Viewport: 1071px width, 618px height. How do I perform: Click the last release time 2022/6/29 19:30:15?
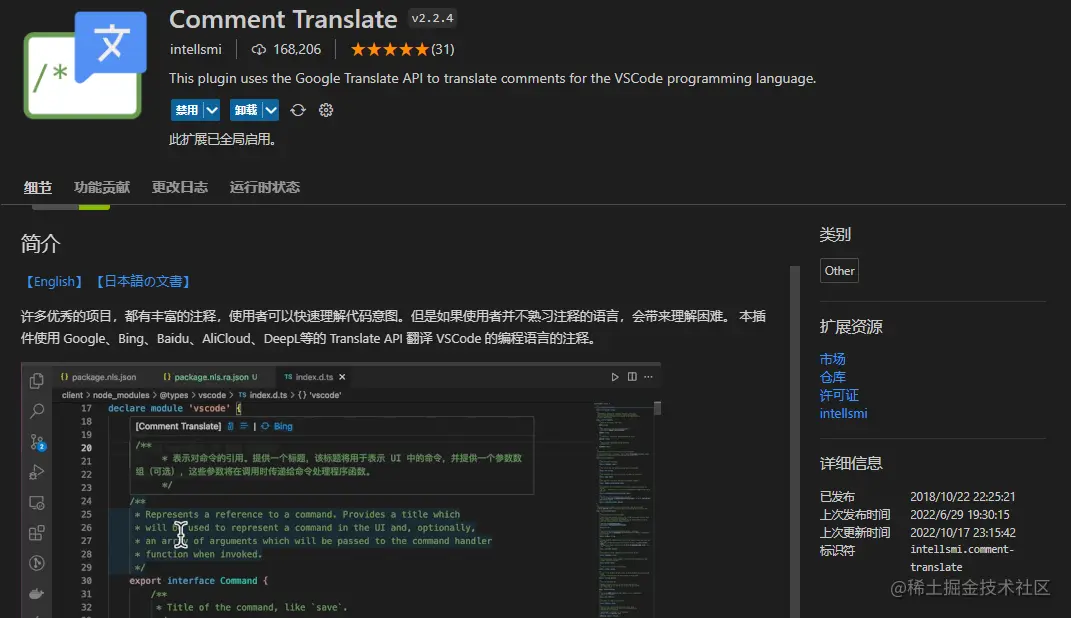pos(960,514)
